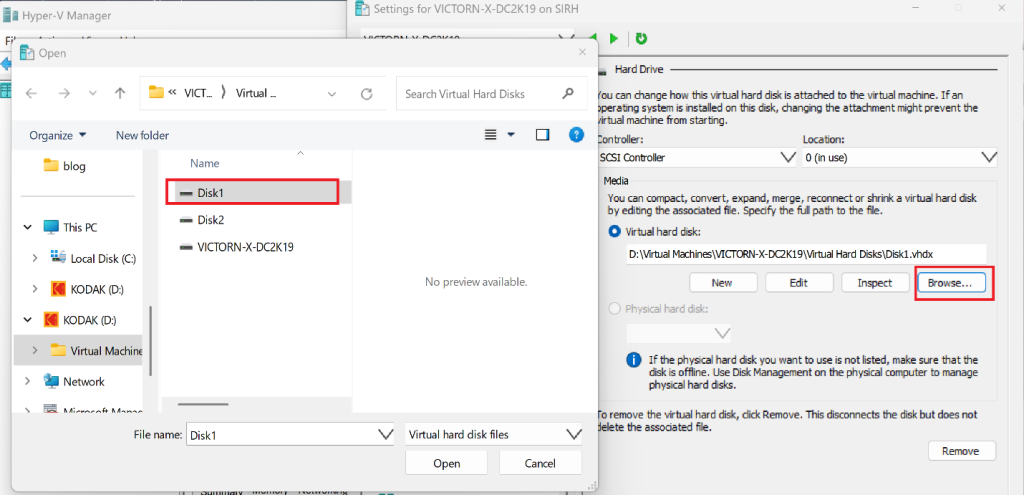Click the search magnifier icon

coord(569,94)
